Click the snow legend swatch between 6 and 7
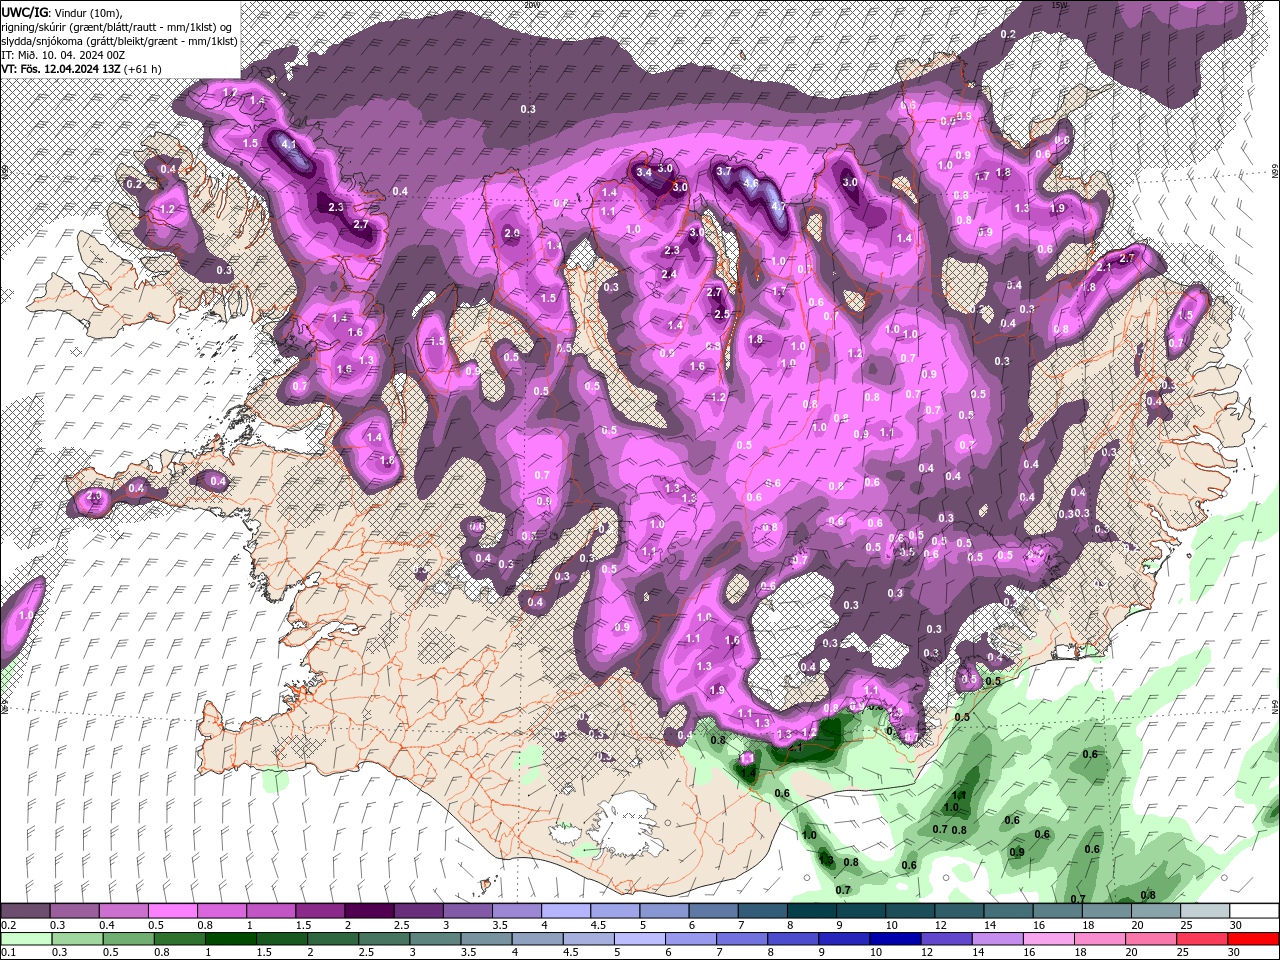 tap(712, 911)
